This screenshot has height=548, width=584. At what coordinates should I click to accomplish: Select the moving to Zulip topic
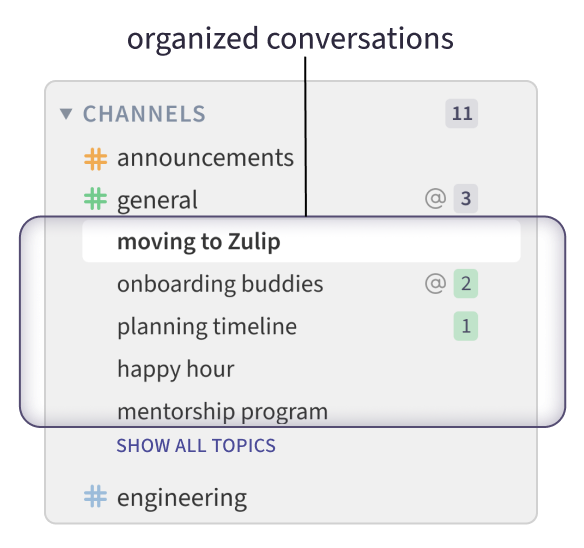tap(301, 241)
